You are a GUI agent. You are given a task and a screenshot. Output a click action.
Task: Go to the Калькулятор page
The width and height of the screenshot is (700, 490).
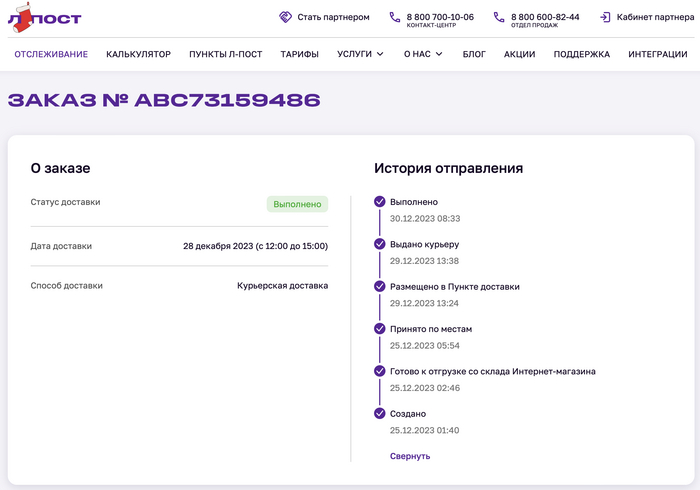pos(139,54)
